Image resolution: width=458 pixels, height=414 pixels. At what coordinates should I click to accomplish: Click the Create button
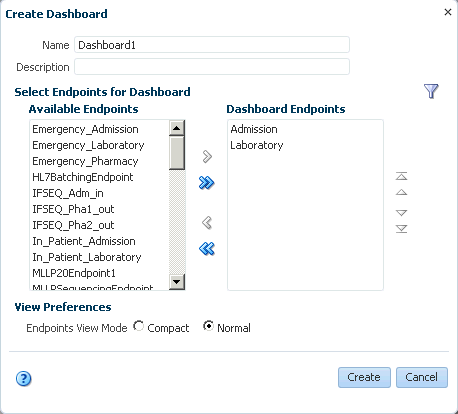364,377
